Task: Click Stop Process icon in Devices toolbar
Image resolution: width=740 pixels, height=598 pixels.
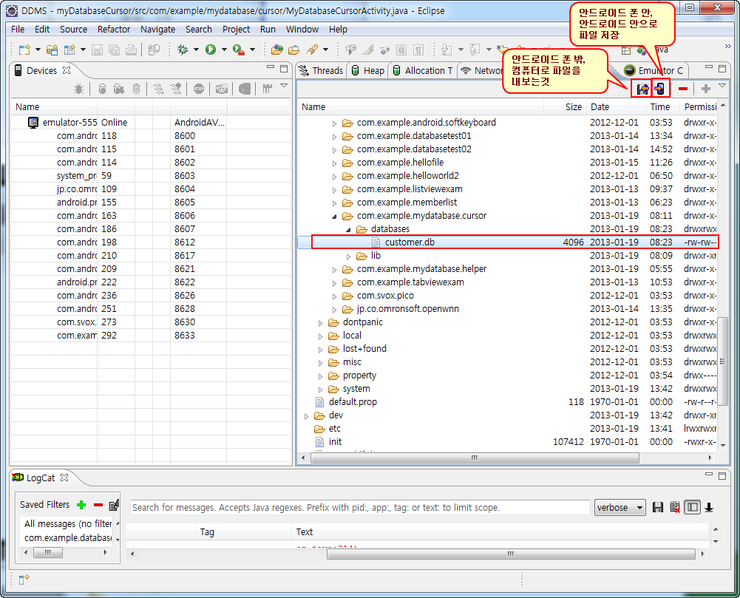Action: (x=198, y=89)
